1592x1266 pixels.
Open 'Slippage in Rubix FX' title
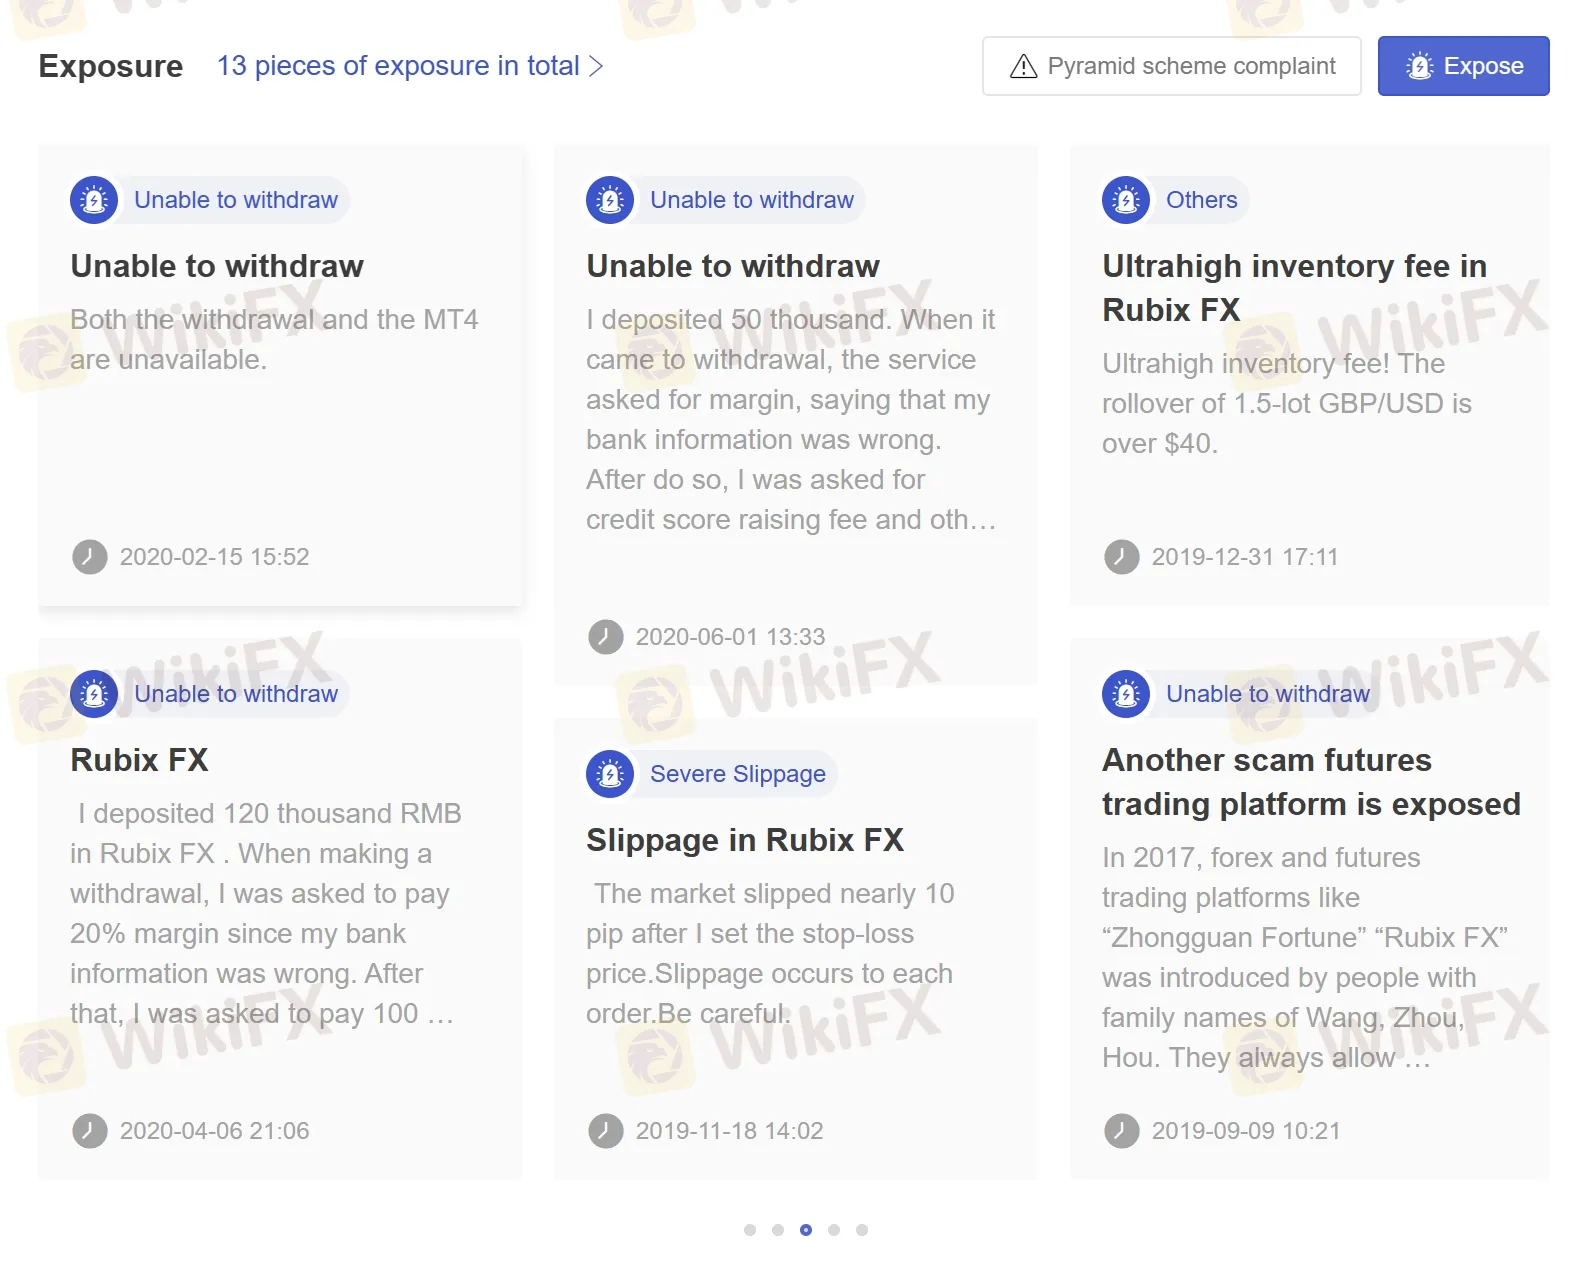pyautogui.click(x=745, y=840)
